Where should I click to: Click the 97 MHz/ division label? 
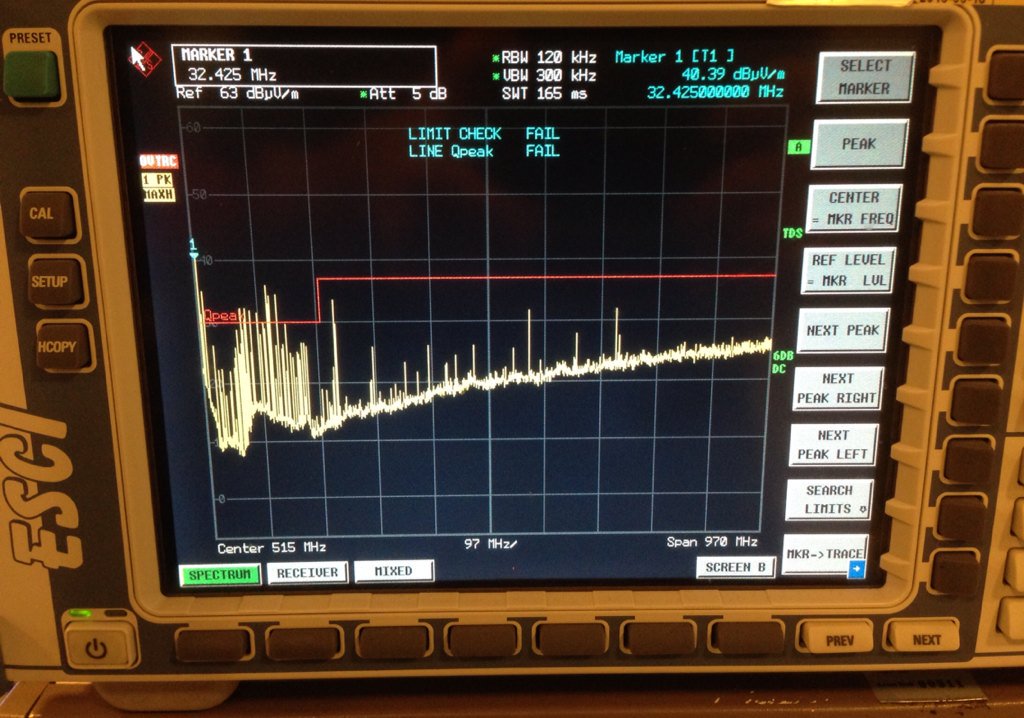pos(490,544)
